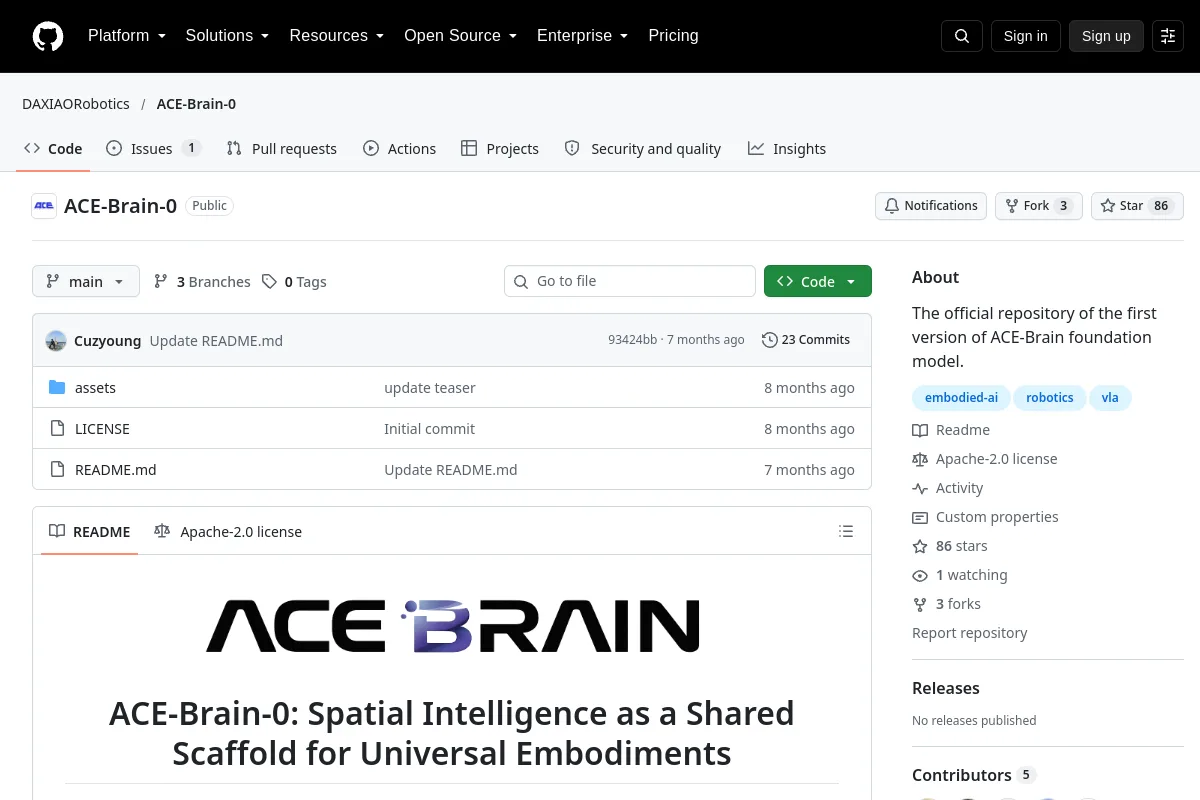Click the ACE-Brain-0 repository avatar icon

[x=44, y=206]
